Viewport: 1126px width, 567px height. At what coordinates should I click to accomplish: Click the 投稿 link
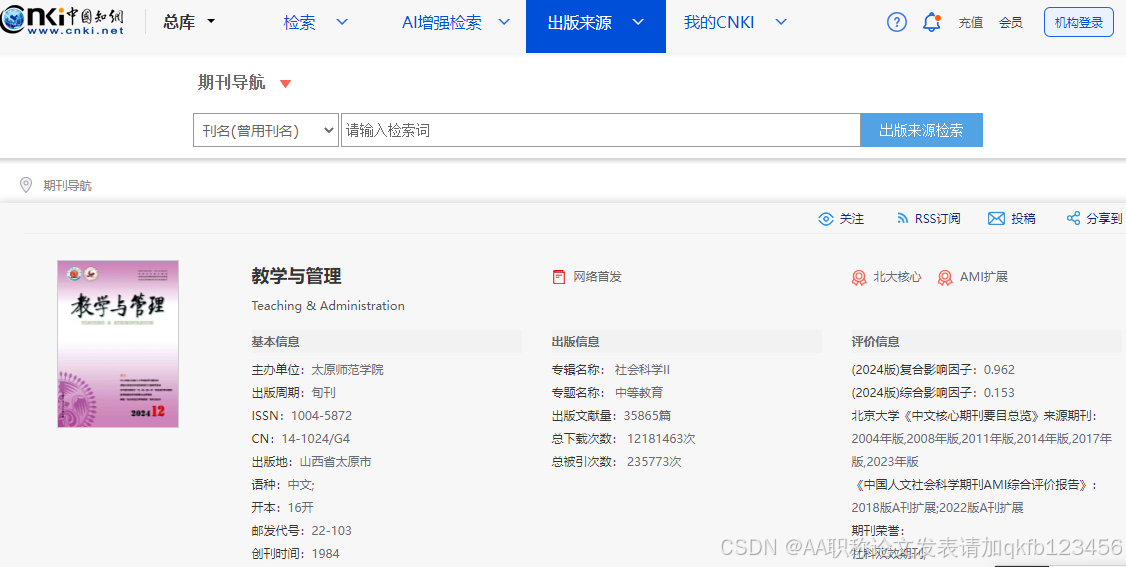(x=1023, y=219)
